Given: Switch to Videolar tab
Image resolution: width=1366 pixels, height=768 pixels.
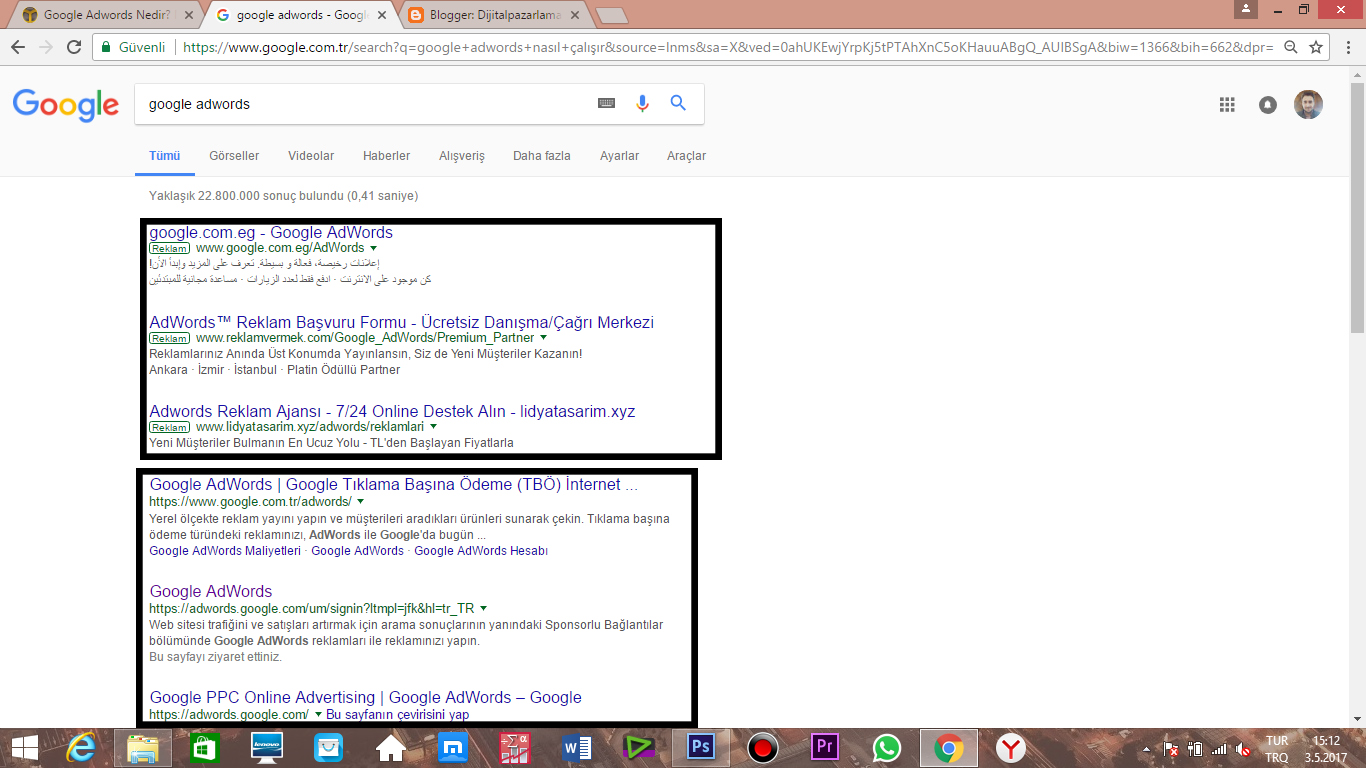Looking at the screenshot, I should click(311, 156).
